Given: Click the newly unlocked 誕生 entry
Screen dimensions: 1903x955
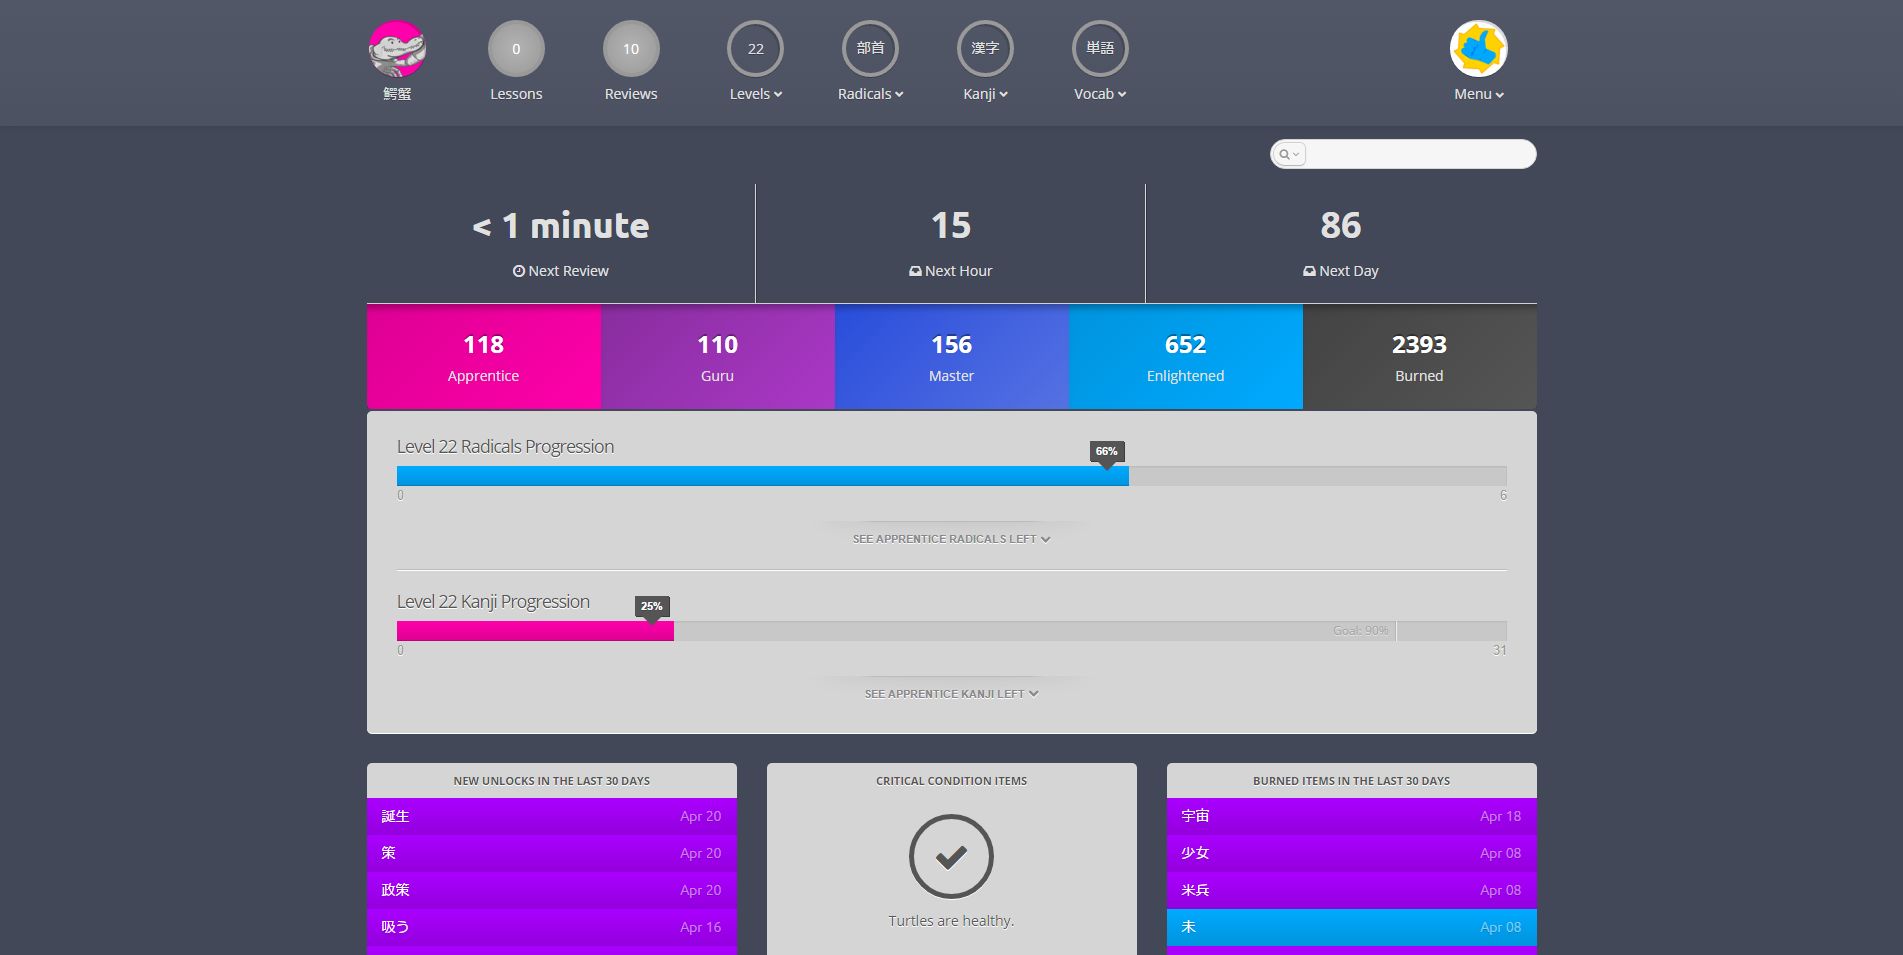Looking at the screenshot, I should [552, 815].
